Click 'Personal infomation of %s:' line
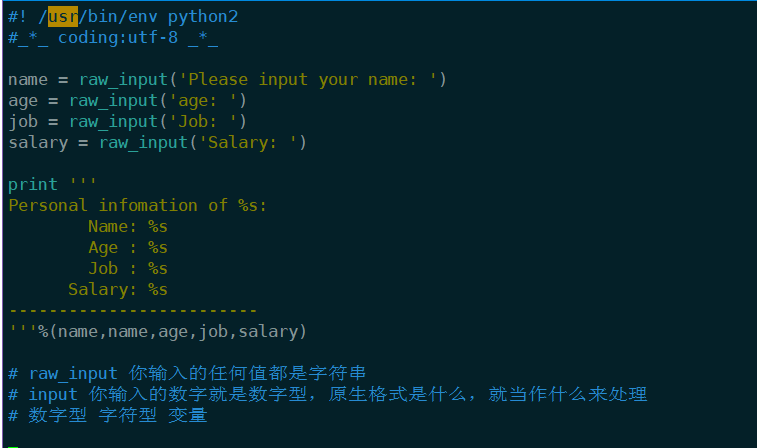The width and height of the screenshot is (757, 448). coord(138,205)
